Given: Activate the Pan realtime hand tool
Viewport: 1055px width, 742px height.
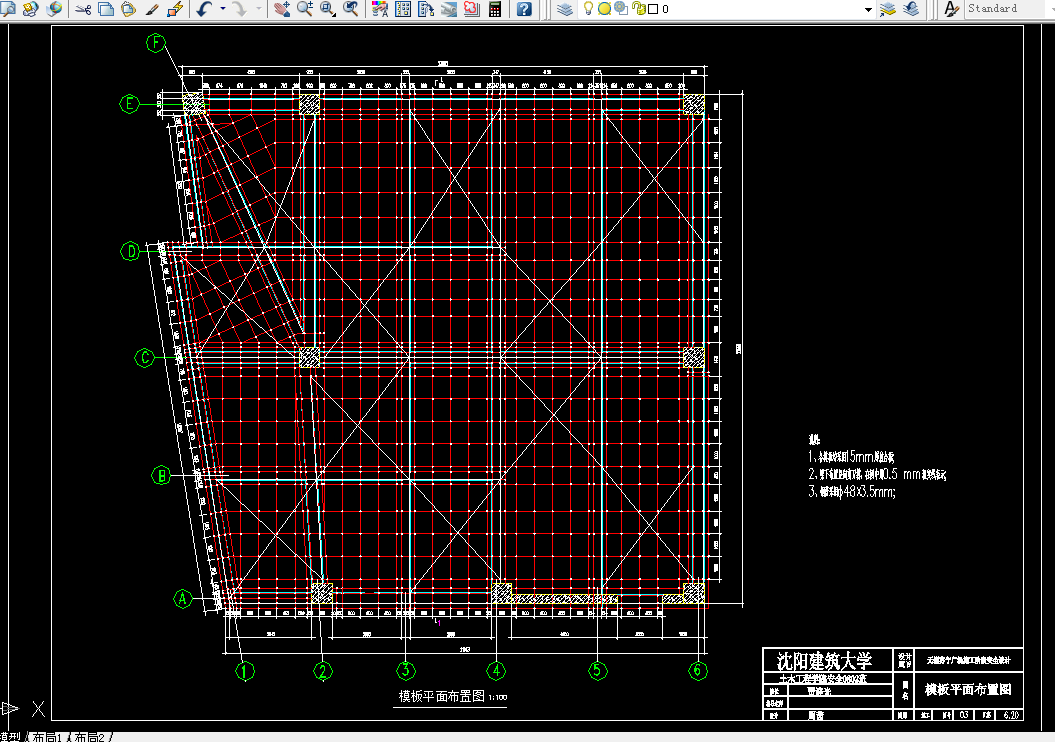Looking at the screenshot, I should (x=282, y=9).
